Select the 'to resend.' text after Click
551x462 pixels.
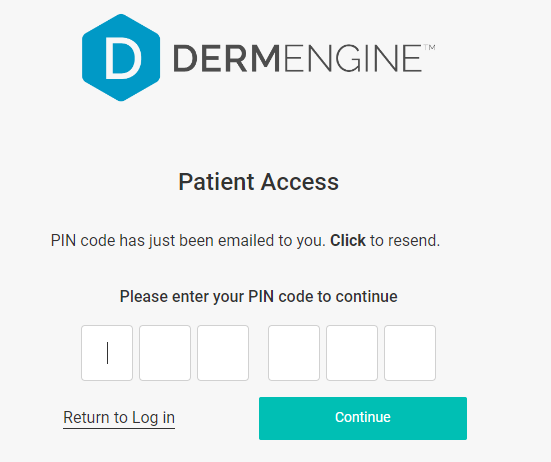pos(405,241)
